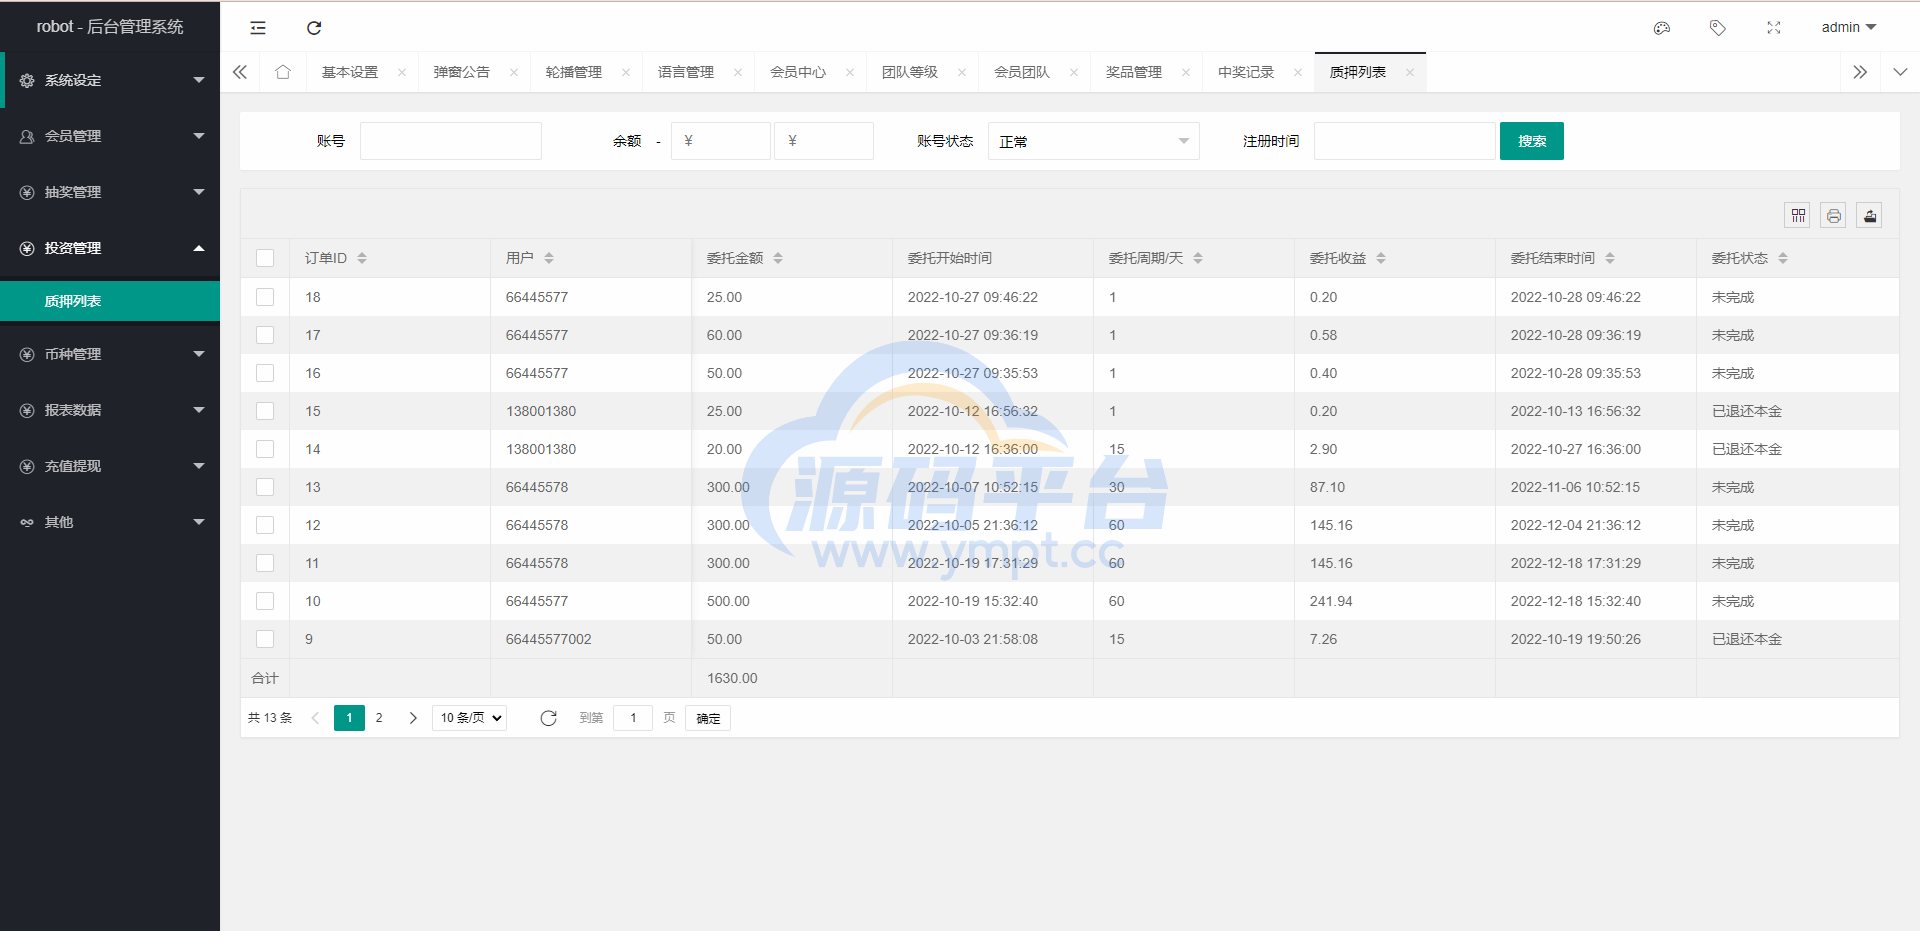
Task: Switch to 语言管理 tab
Action: [x=686, y=72]
